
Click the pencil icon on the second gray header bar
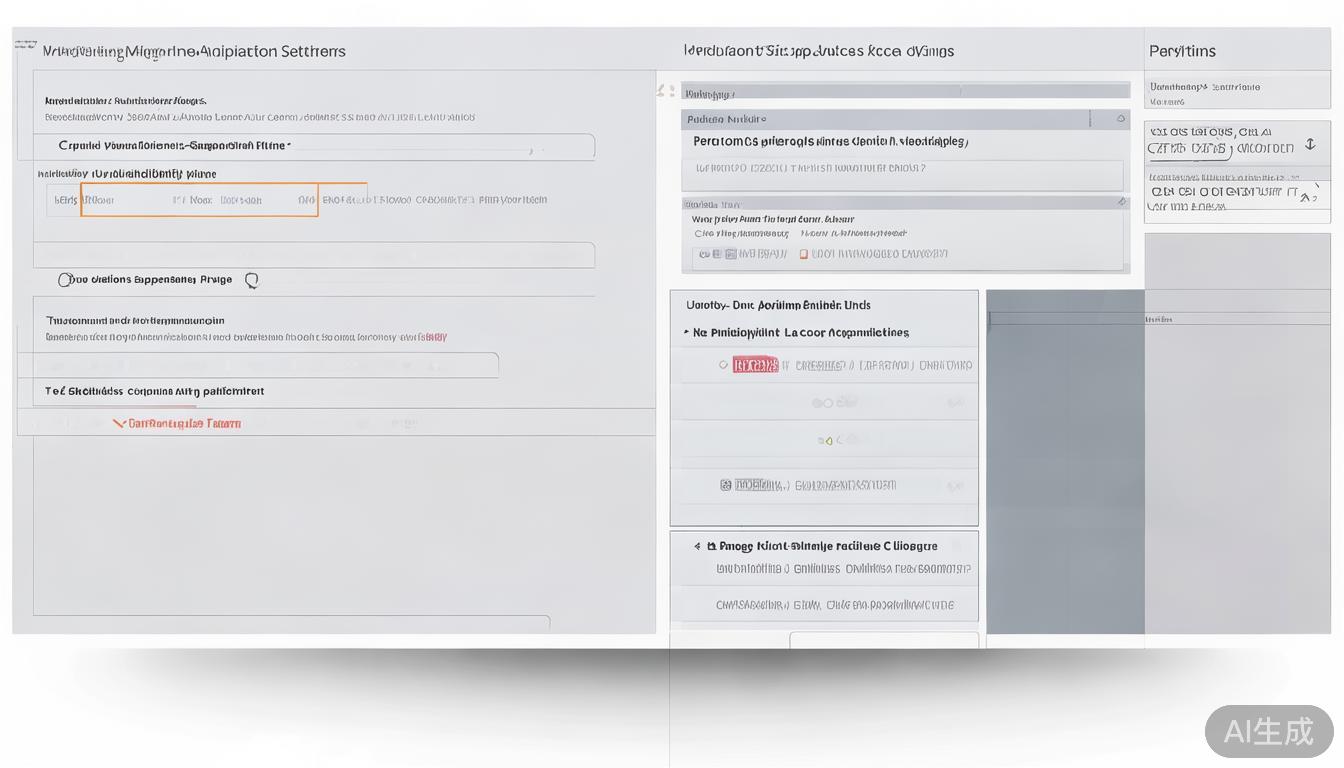1121,202
